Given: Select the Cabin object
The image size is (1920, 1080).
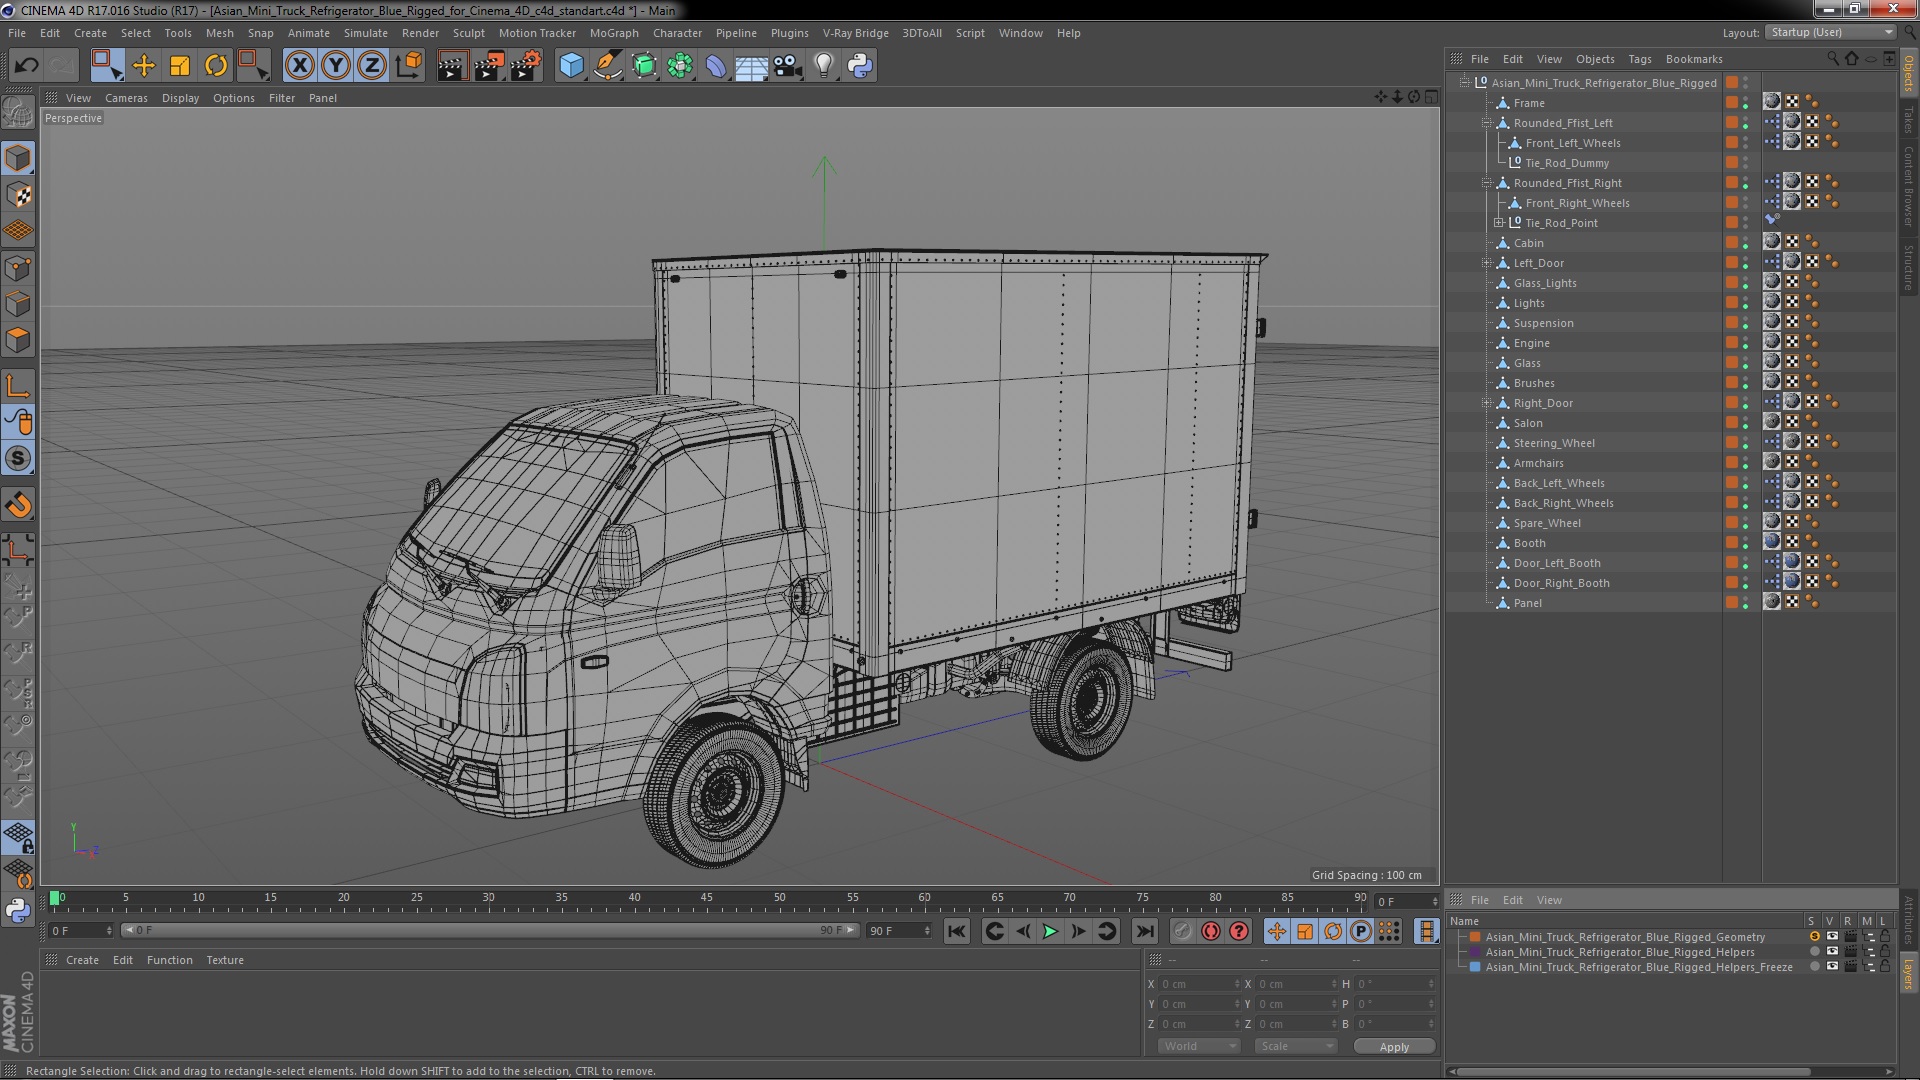Looking at the screenshot, I should (x=1528, y=243).
